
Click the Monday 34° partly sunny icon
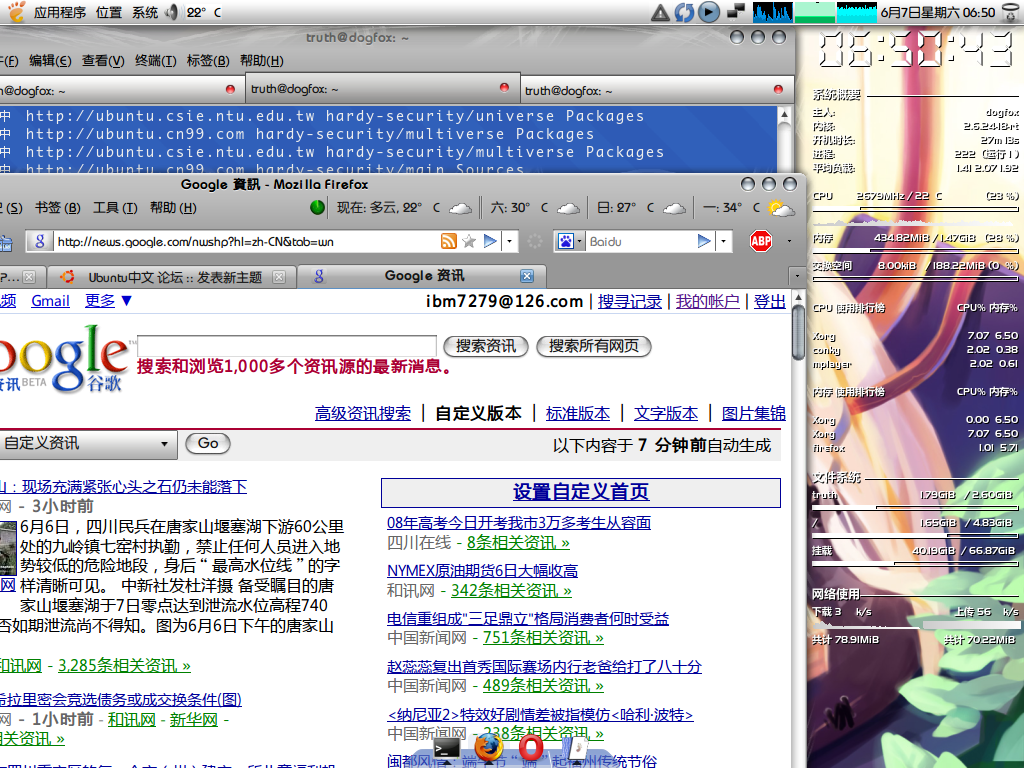tap(781, 208)
